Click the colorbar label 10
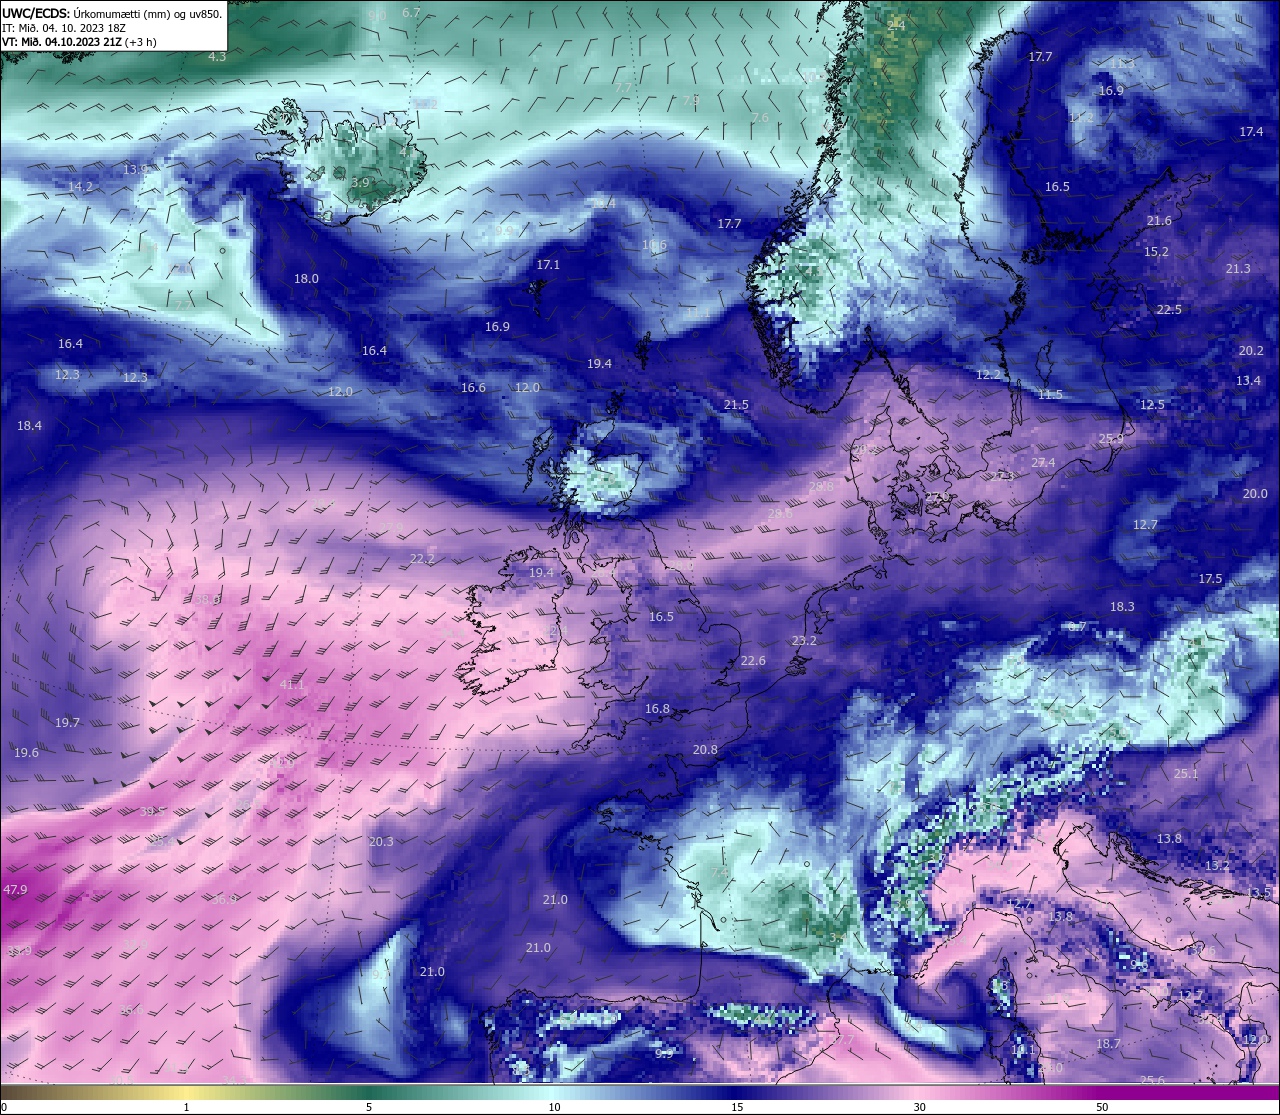The height and width of the screenshot is (1115, 1280). [553, 1107]
